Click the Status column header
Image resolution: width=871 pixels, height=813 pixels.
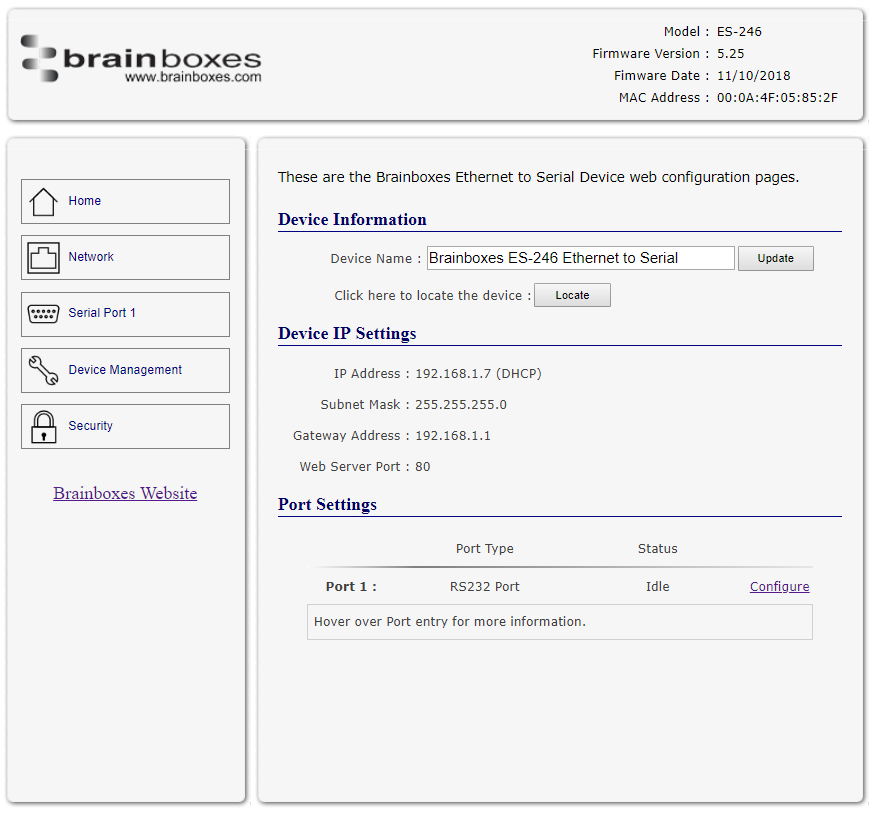tap(658, 549)
